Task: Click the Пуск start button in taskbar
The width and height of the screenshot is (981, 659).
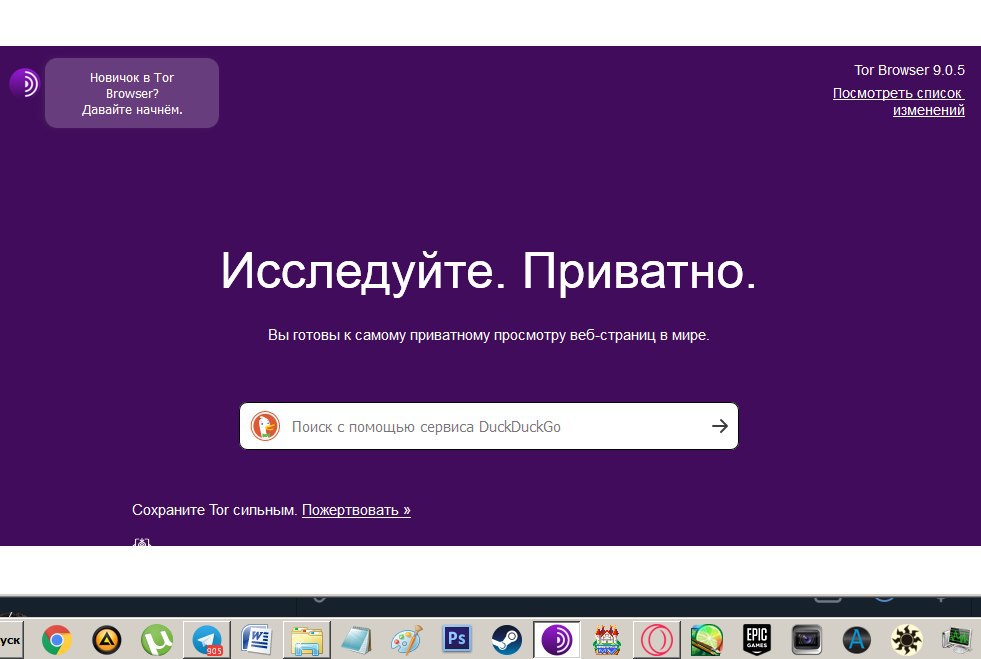Action: pos(11,640)
